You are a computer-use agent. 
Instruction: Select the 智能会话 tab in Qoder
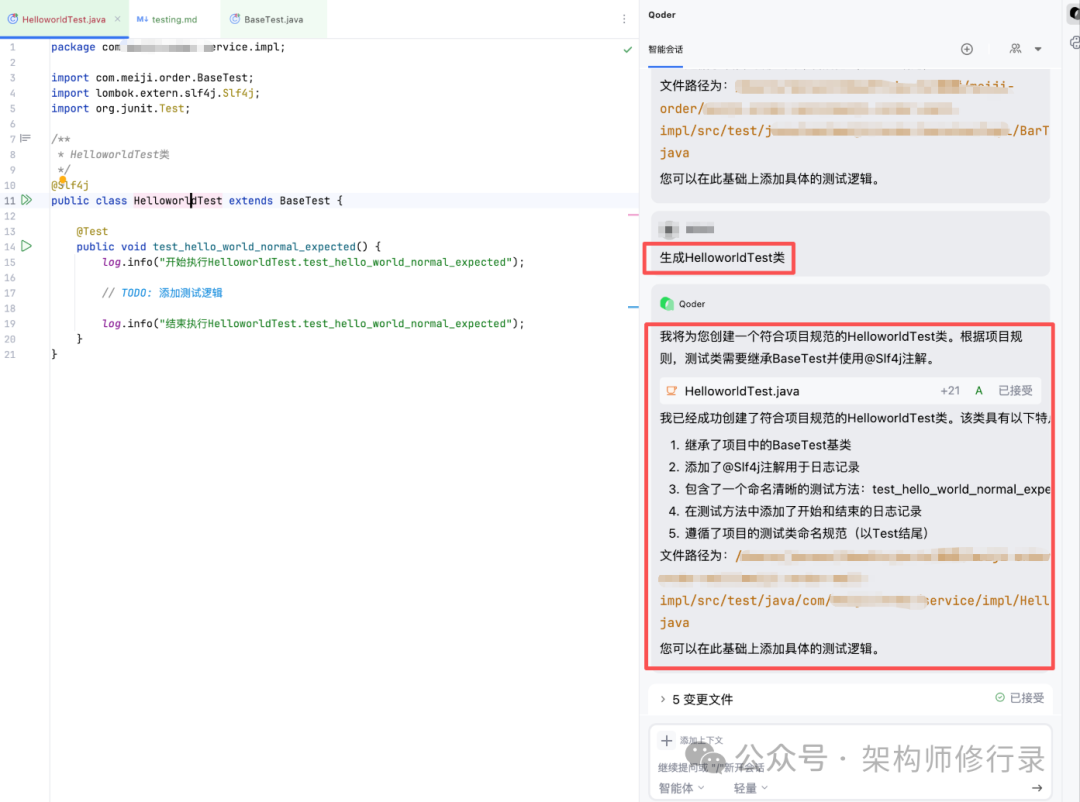tap(665, 50)
